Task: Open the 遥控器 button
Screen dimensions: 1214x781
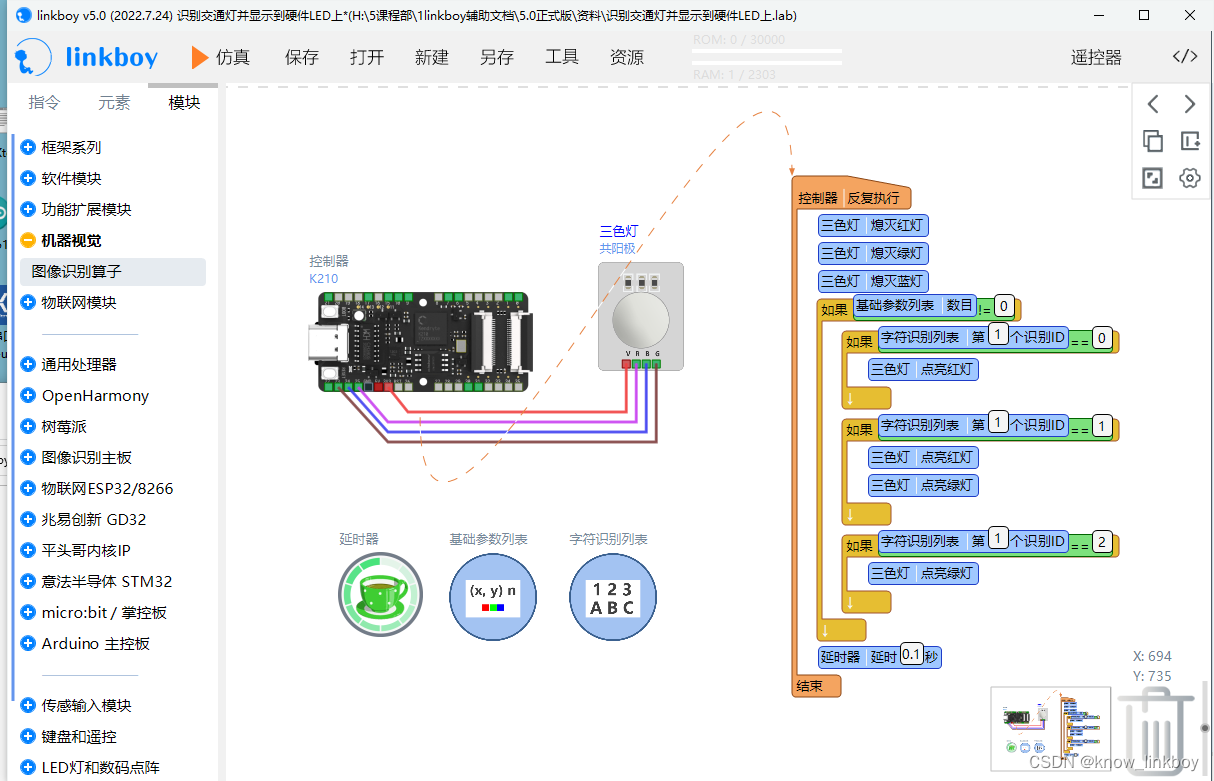Action: pyautogui.click(x=1096, y=57)
